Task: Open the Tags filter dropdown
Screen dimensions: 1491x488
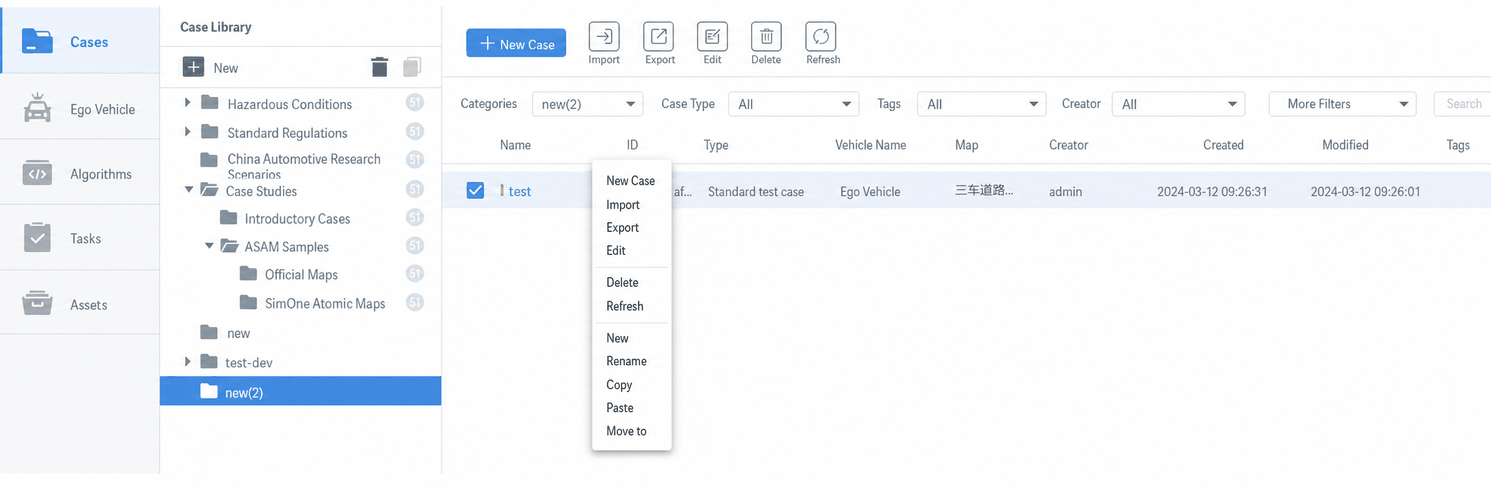Action: tap(982, 104)
